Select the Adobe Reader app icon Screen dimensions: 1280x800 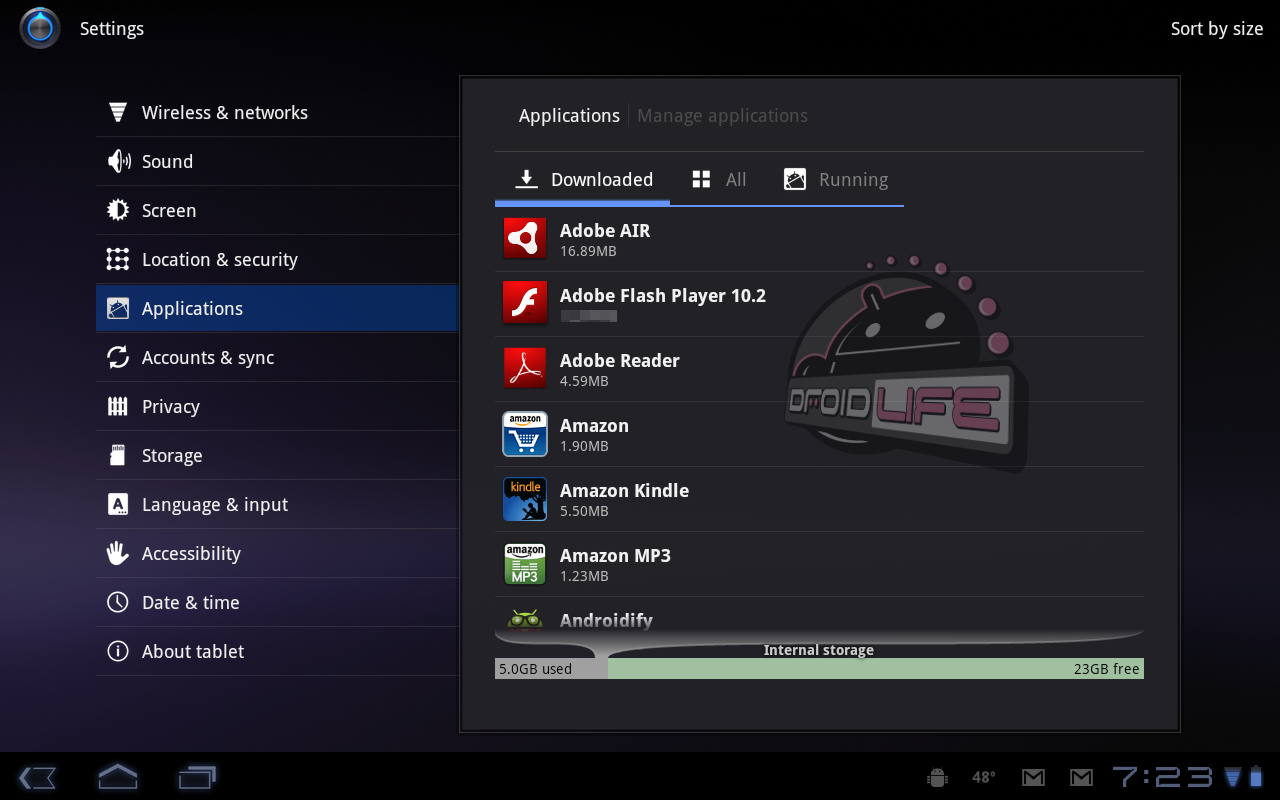(524, 369)
